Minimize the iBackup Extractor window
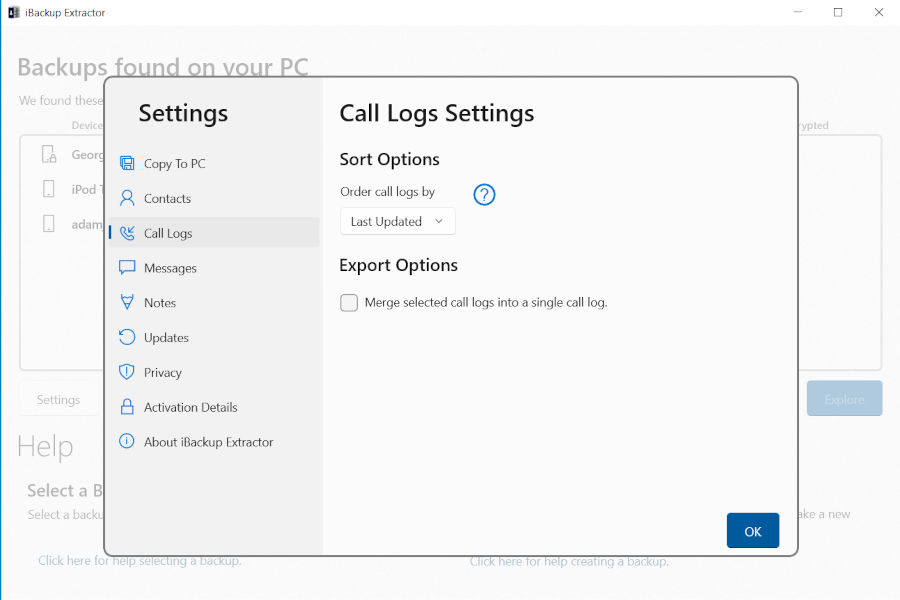The image size is (900, 600). 797,12
